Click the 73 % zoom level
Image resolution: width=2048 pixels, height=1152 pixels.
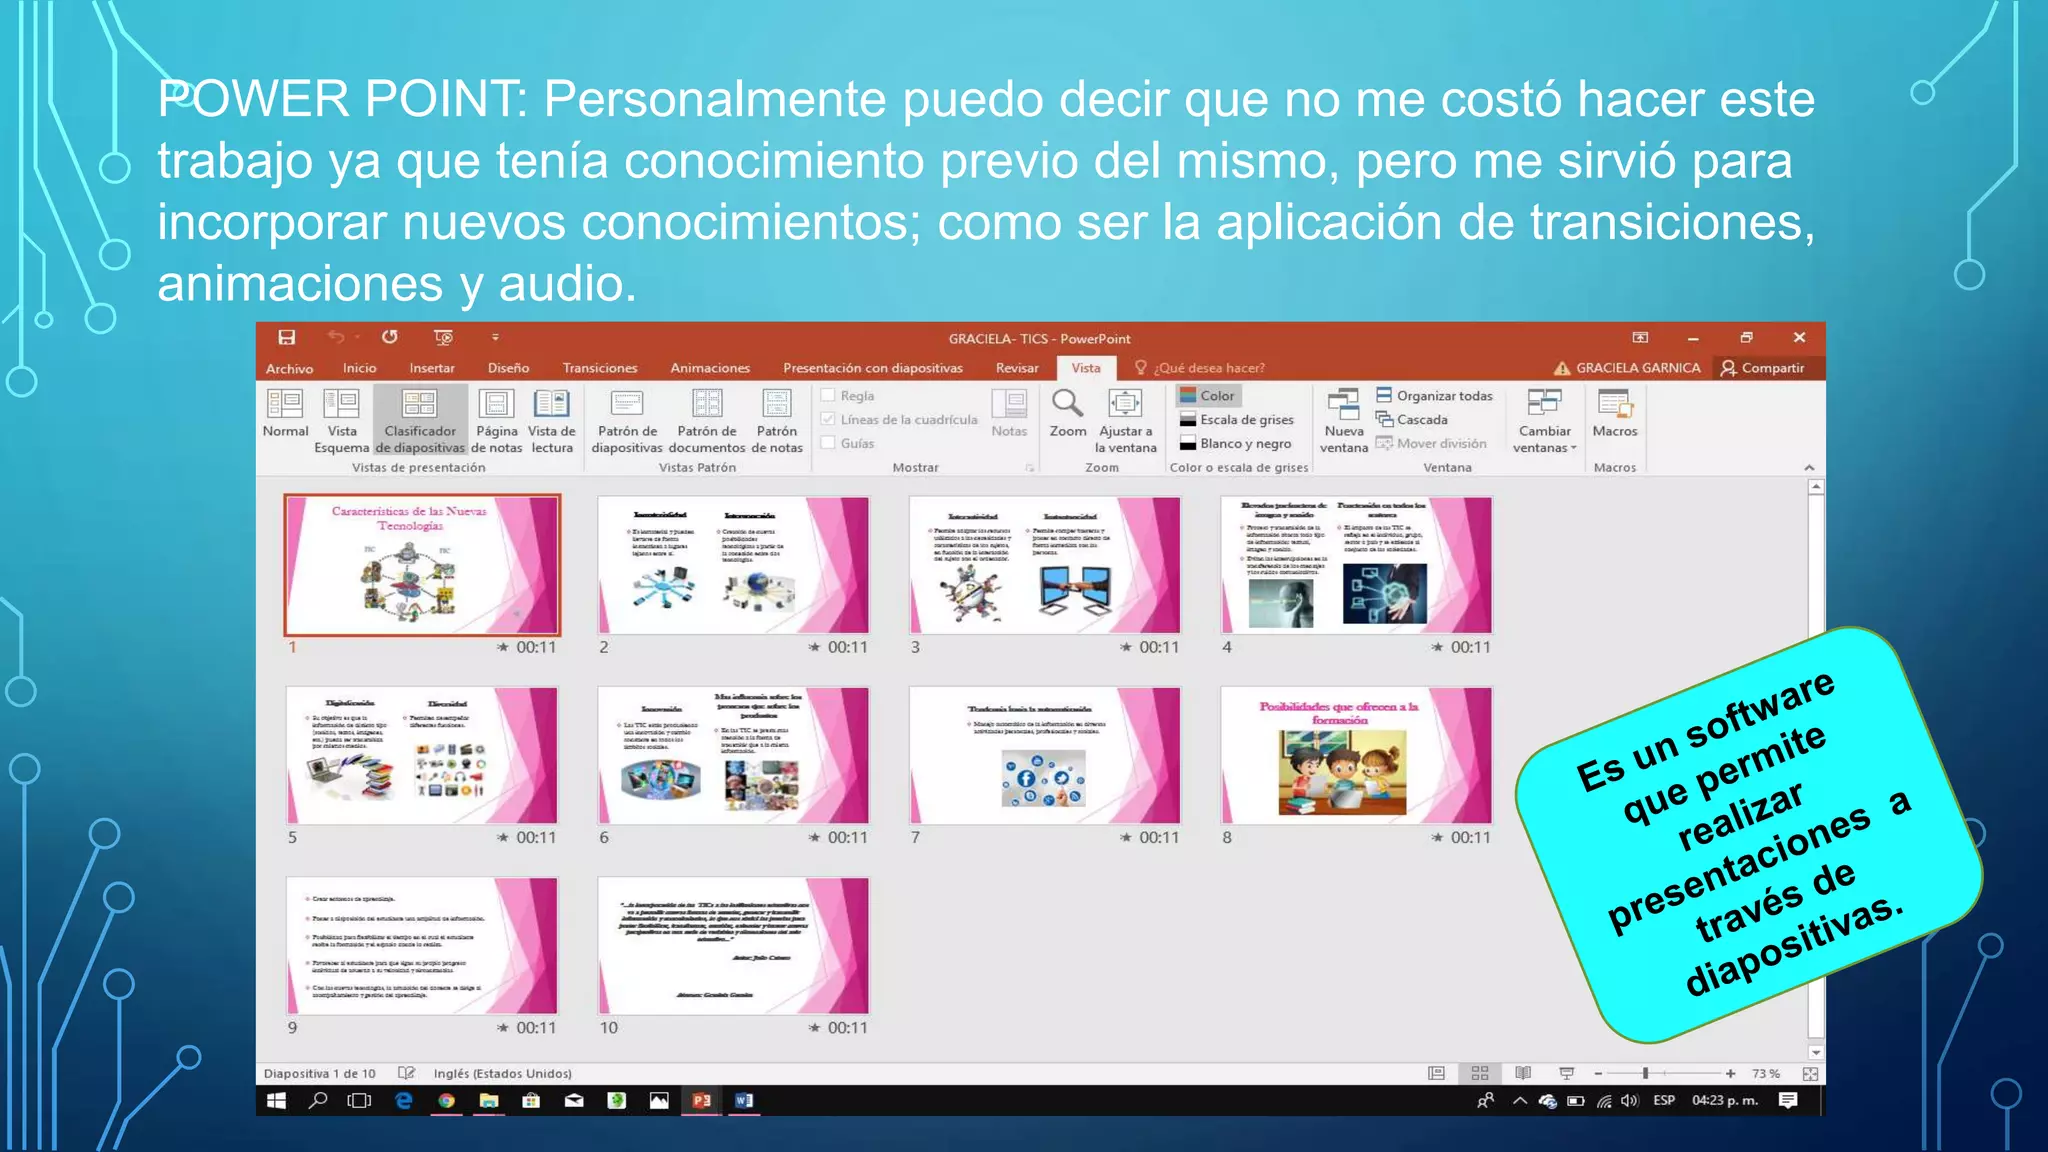1766,1073
